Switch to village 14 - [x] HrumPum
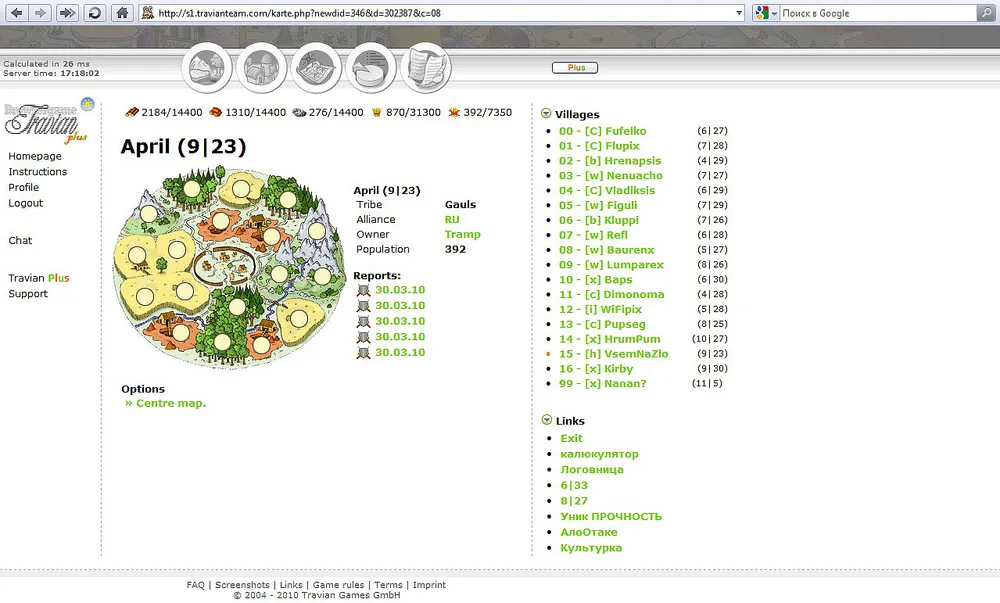This screenshot has height=603, width=1000. pyautogui.click(x=610, y=339)
